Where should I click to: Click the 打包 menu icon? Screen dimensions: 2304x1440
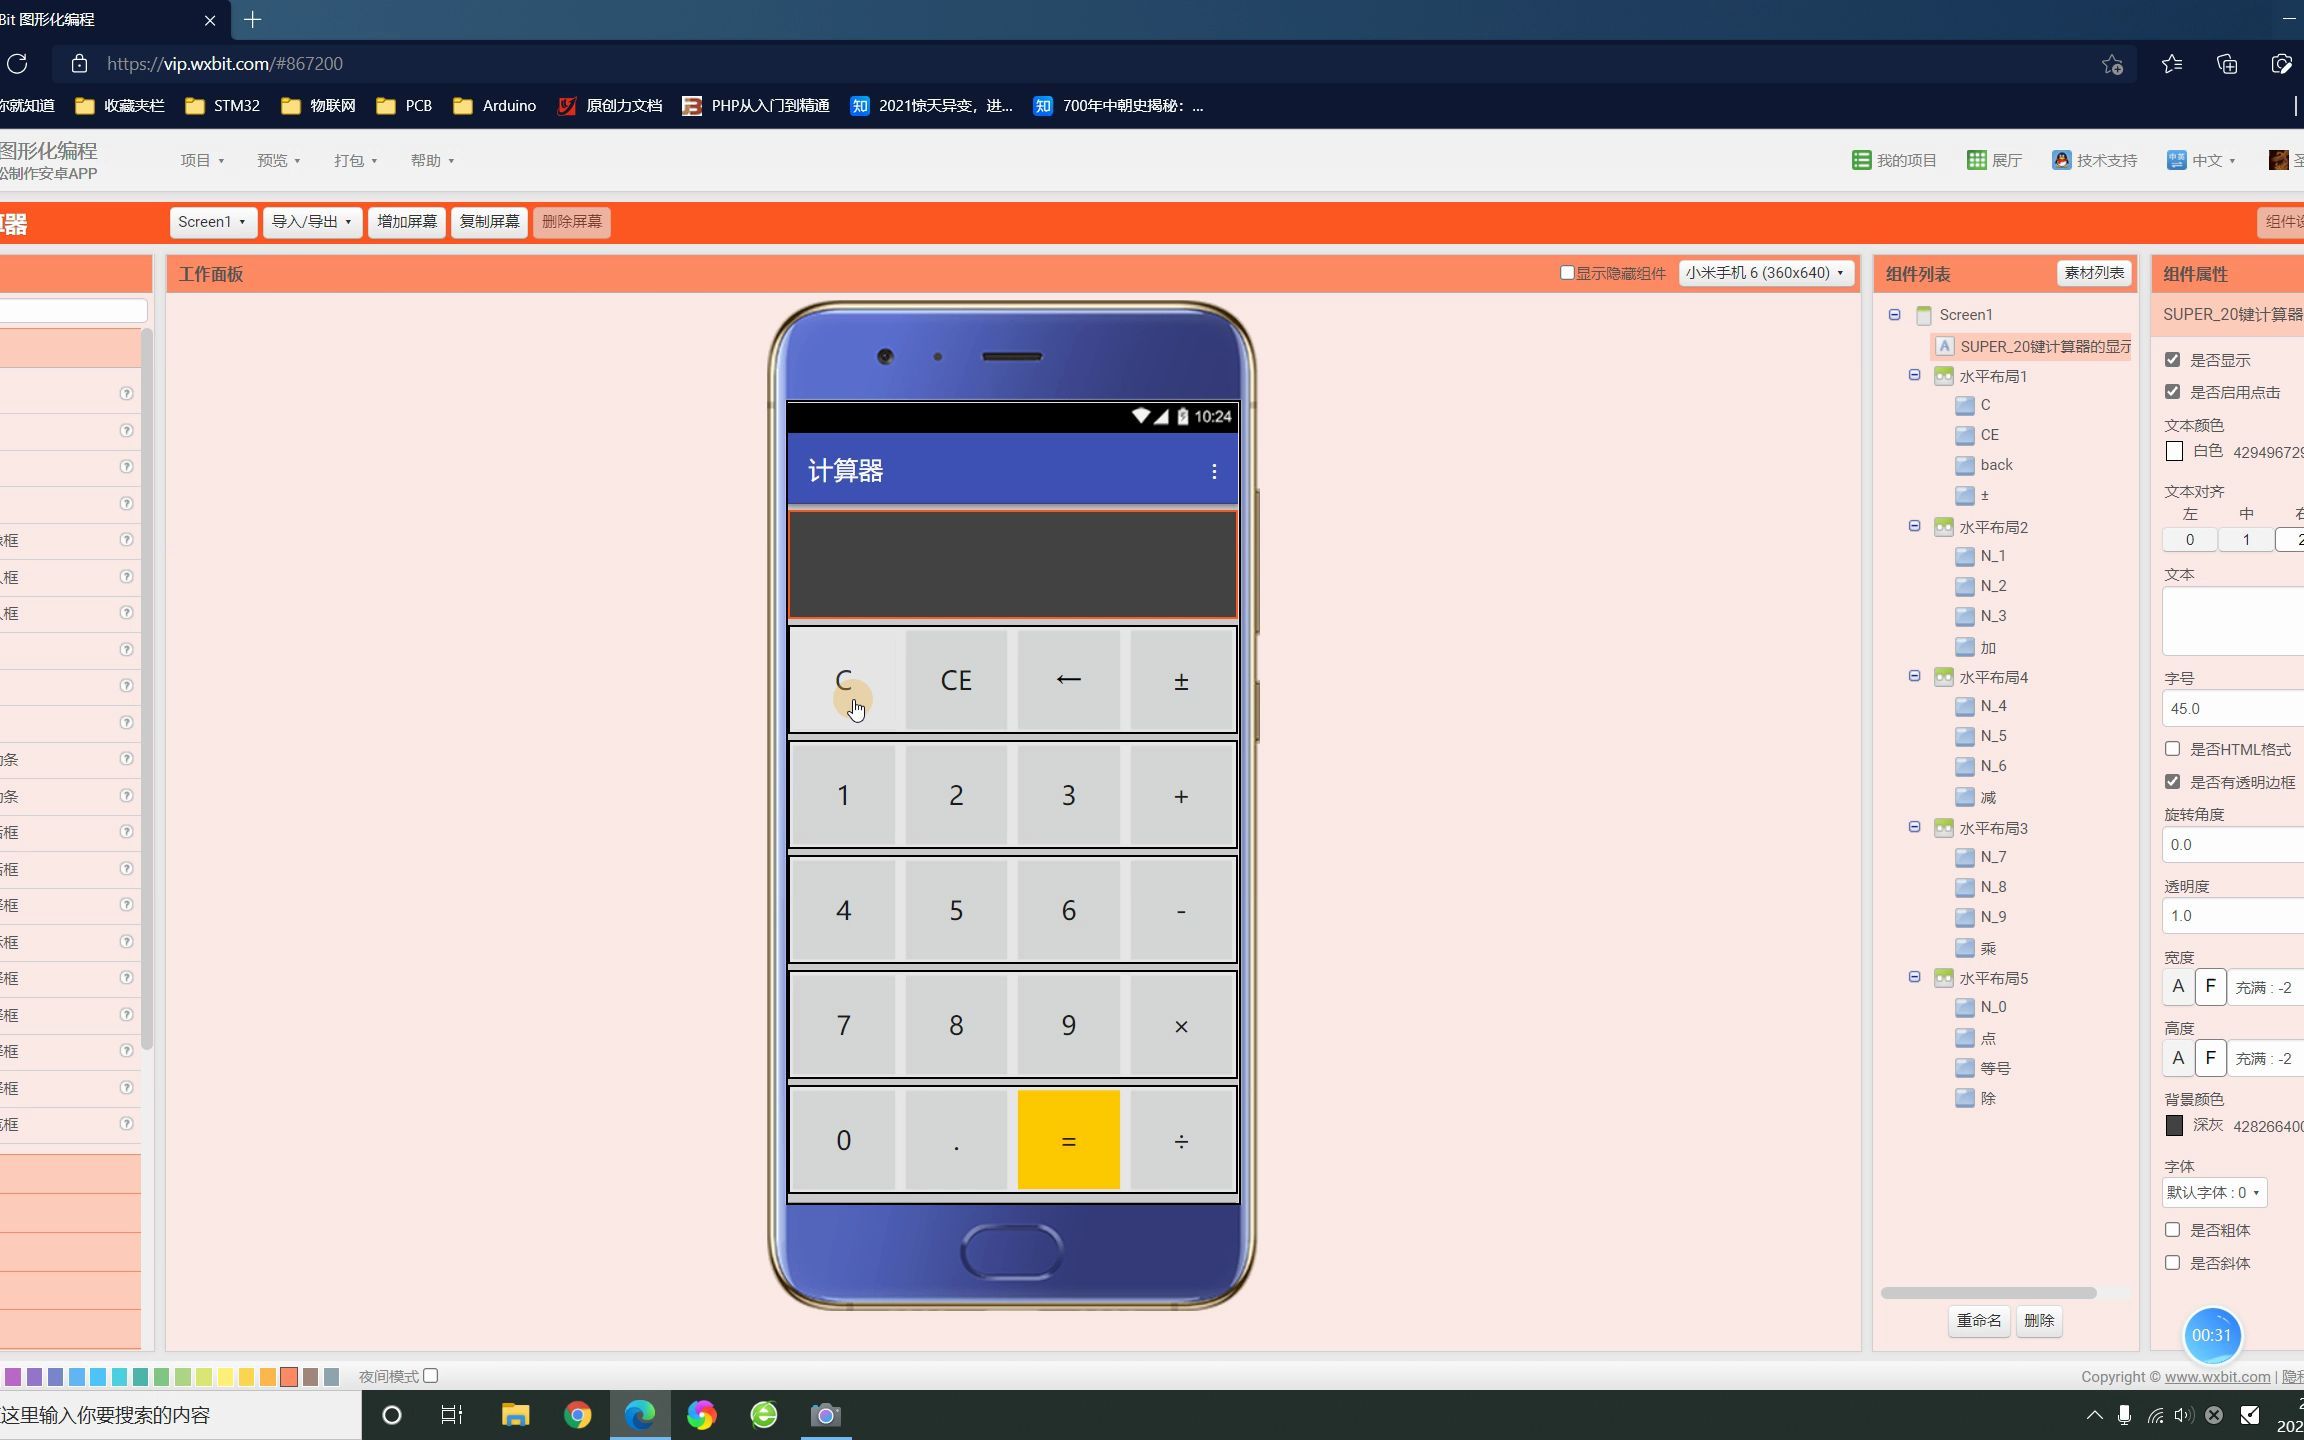pos(357,159)
